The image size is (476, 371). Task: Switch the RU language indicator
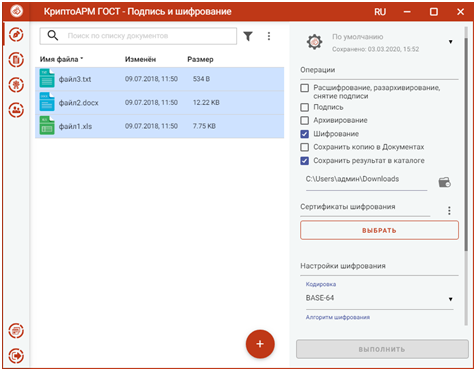click(x=380, y=12)
